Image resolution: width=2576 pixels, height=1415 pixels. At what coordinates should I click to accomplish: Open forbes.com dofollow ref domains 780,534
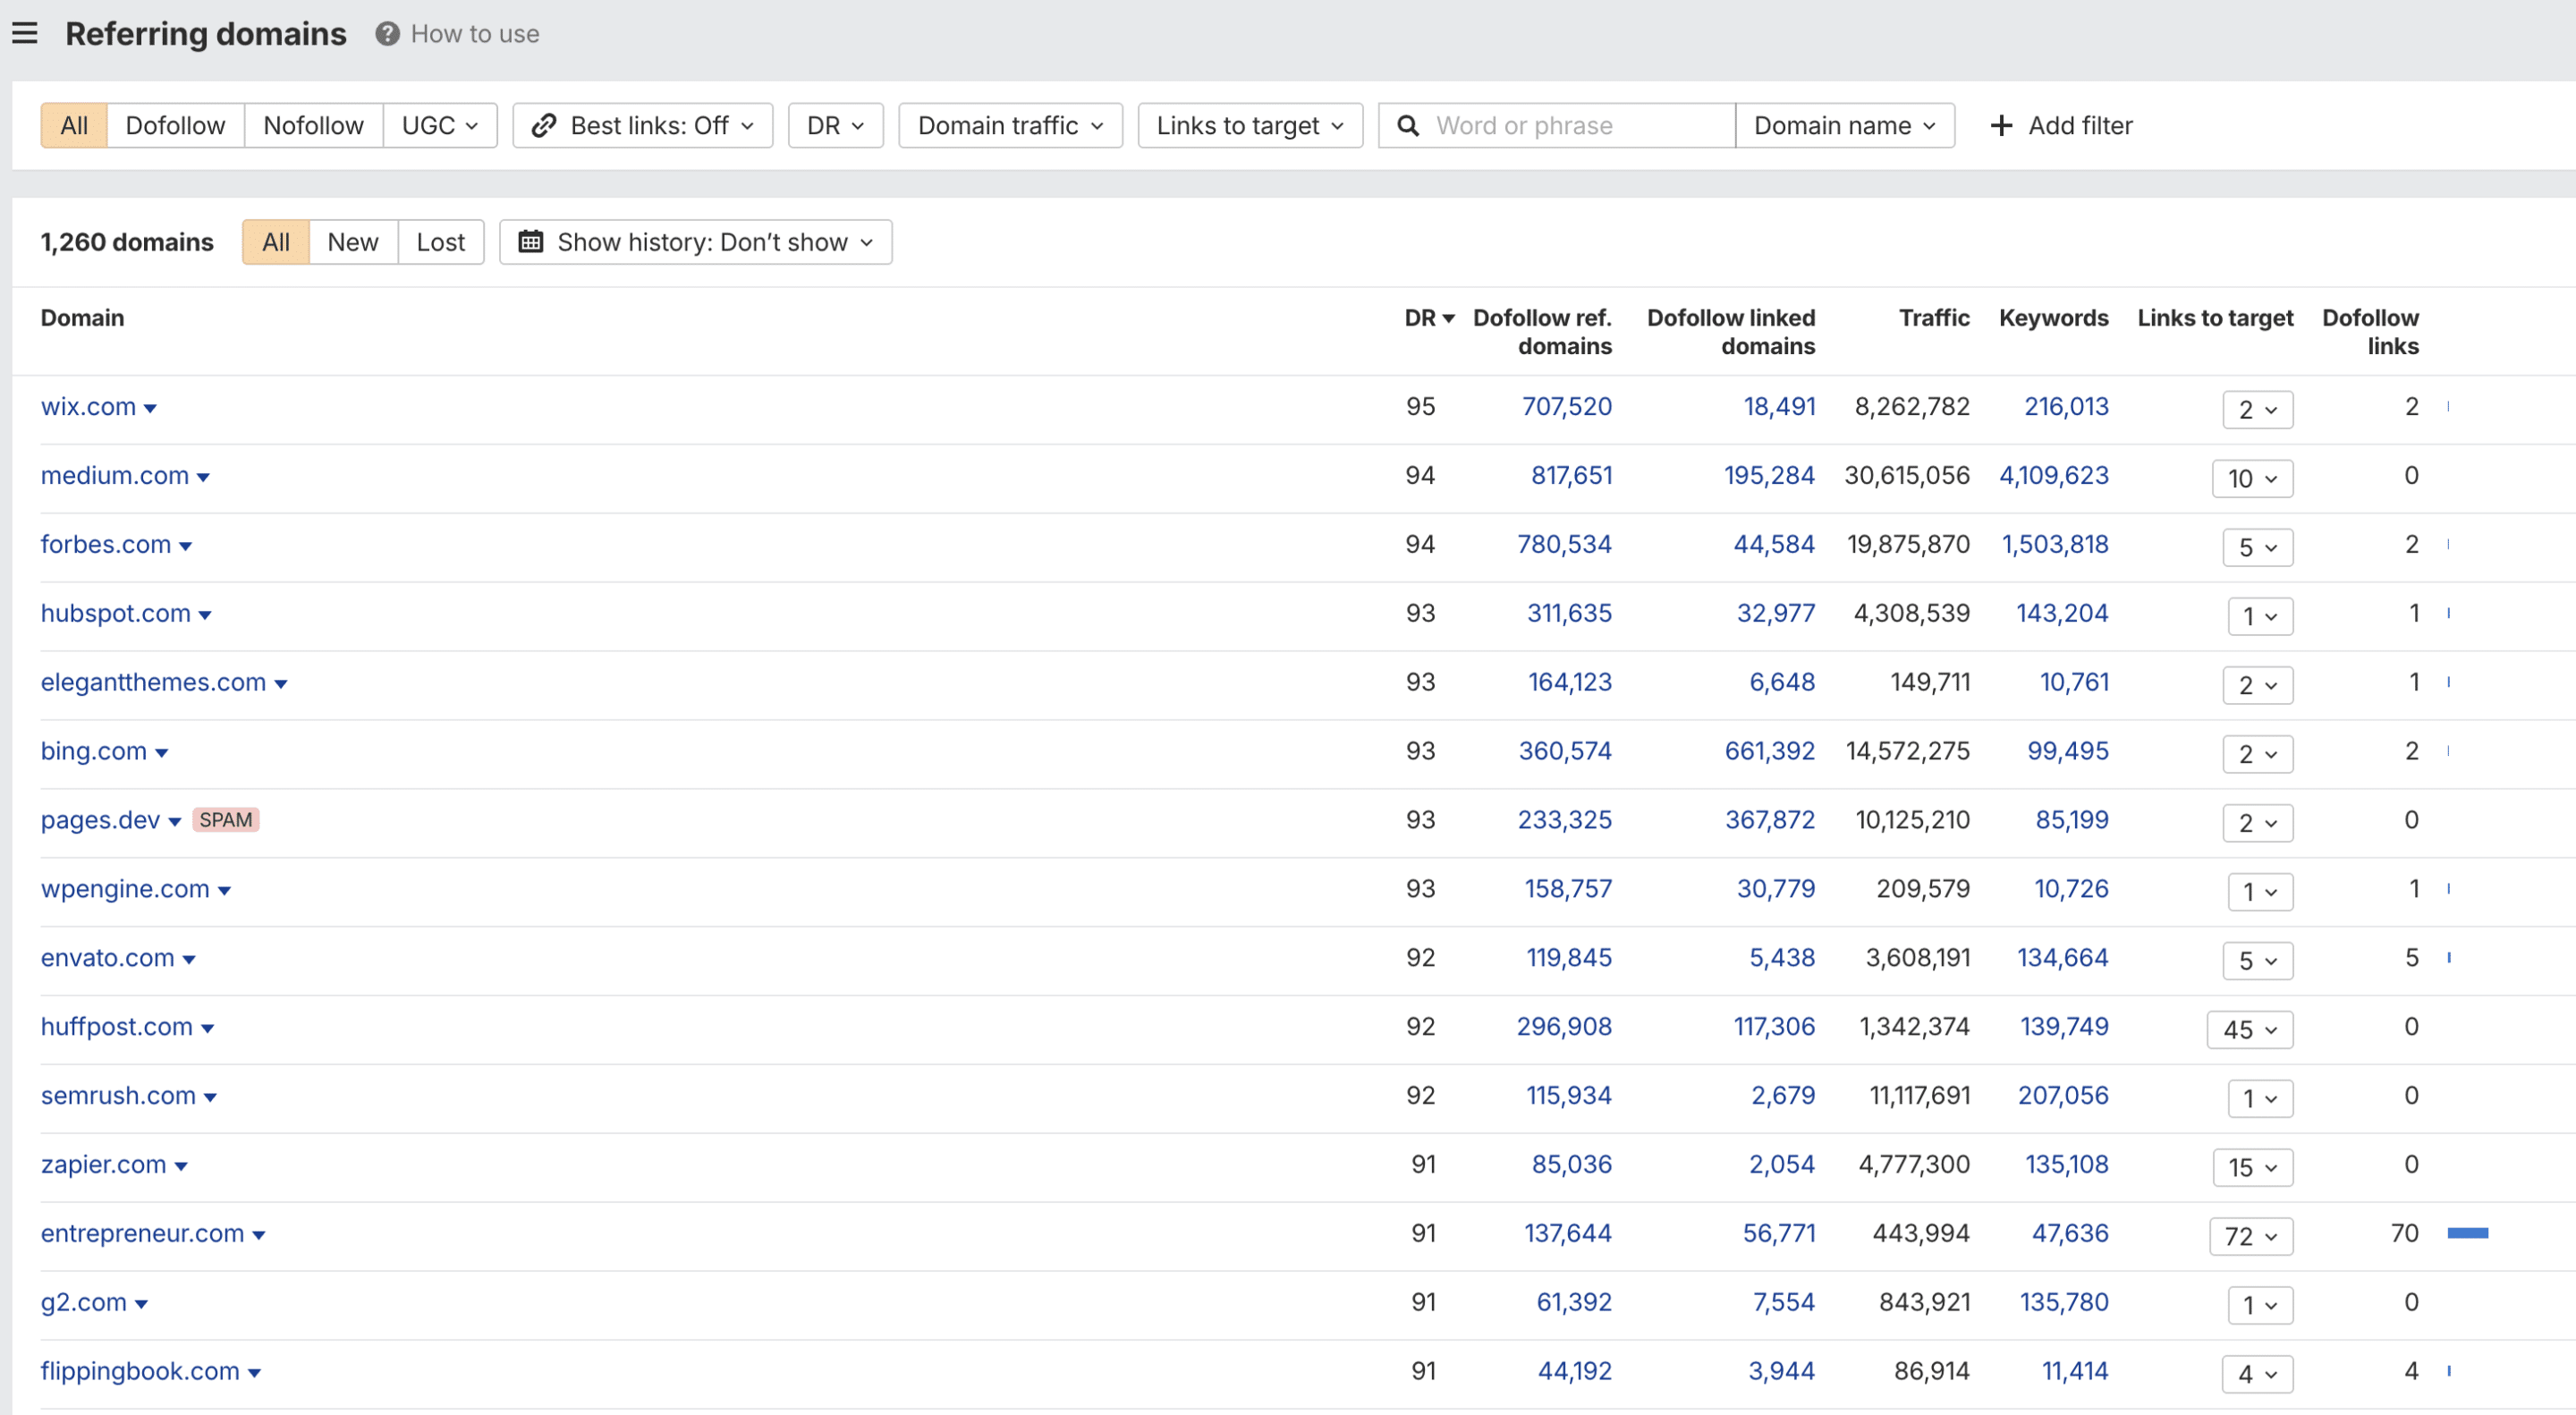pos(1564,544)
